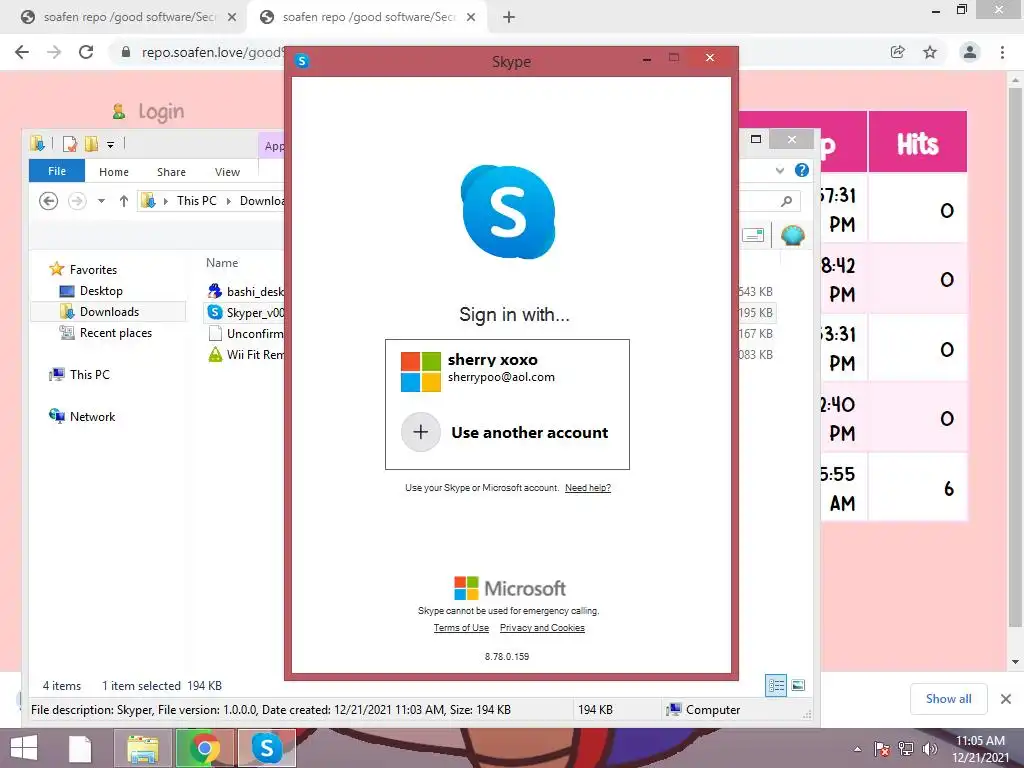
Task: Reload the Chrome page
Action: coord(86,52)
